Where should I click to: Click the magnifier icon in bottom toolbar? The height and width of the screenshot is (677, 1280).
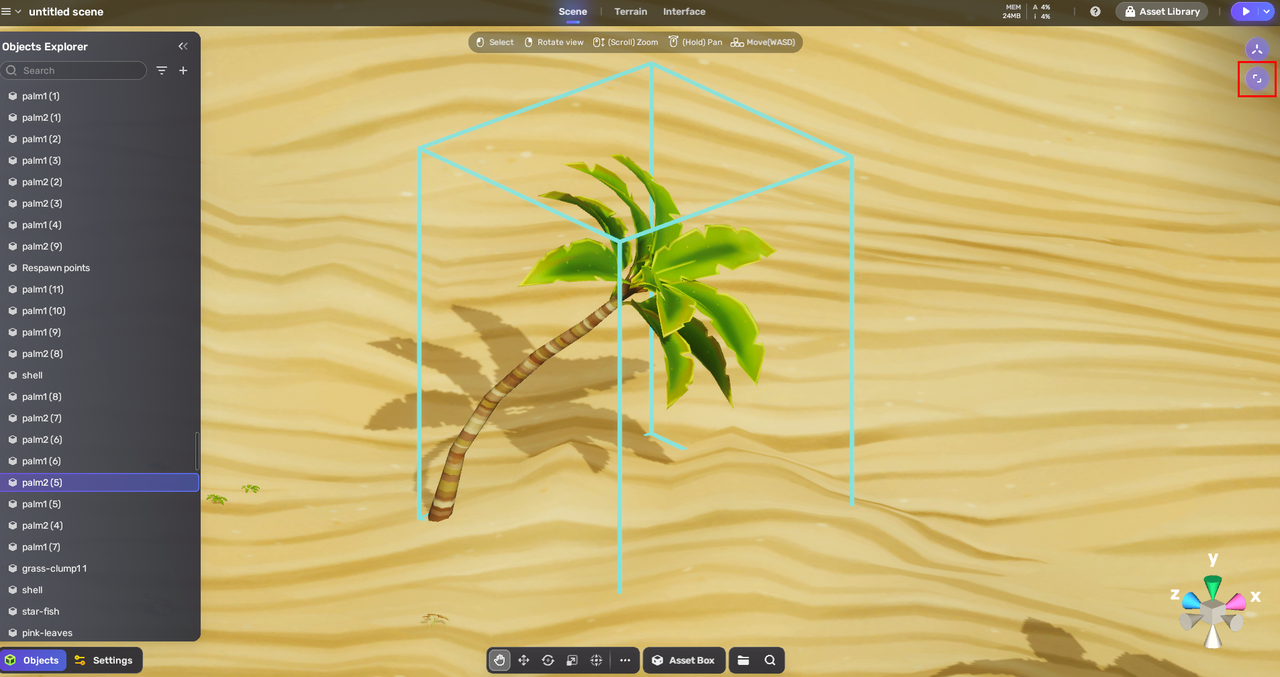[x=770, y=660]
